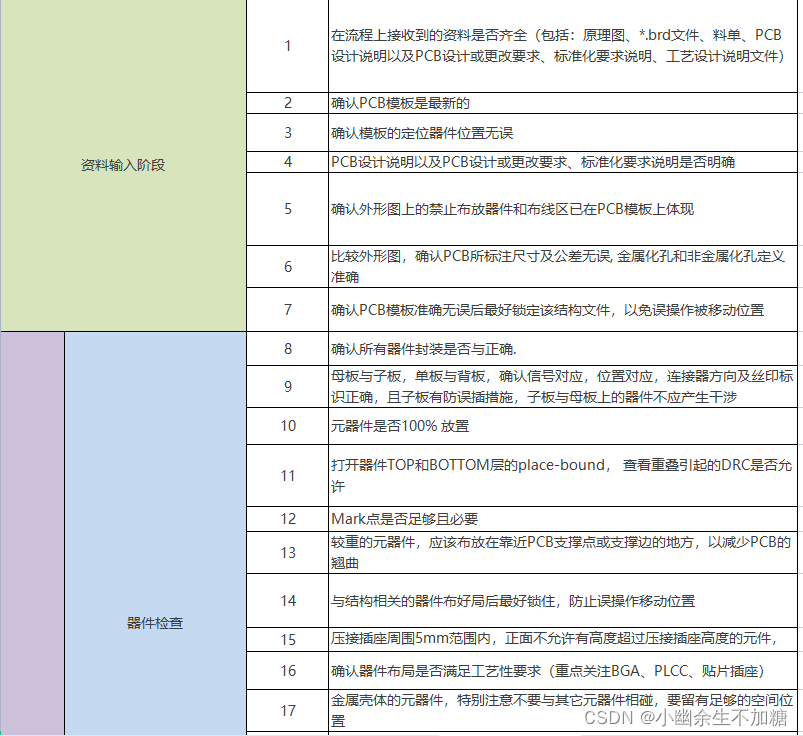Click row number 10 cell
Image resolution: width=803 pixels, height=736 pixels.
(287, 426)
